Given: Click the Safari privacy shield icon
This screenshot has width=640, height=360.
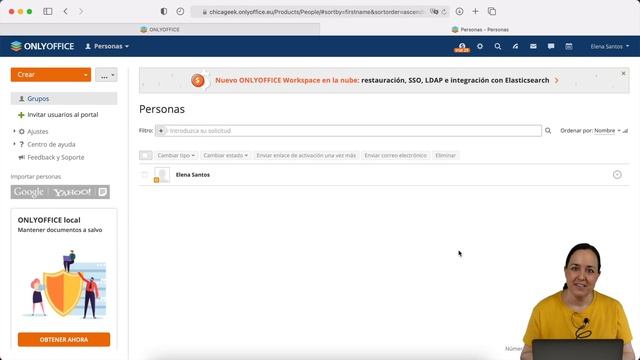Looking at the screenshot, I should point(164,11).
